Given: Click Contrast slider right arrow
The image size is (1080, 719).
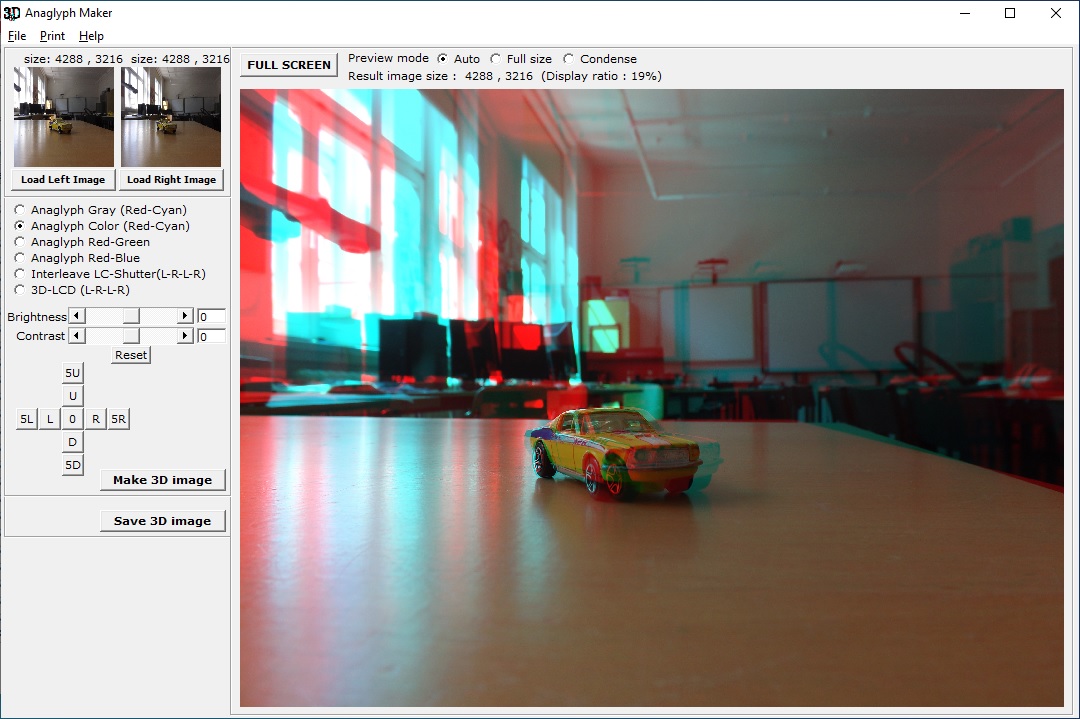Looking at the screenshot, I should point(184,335).
